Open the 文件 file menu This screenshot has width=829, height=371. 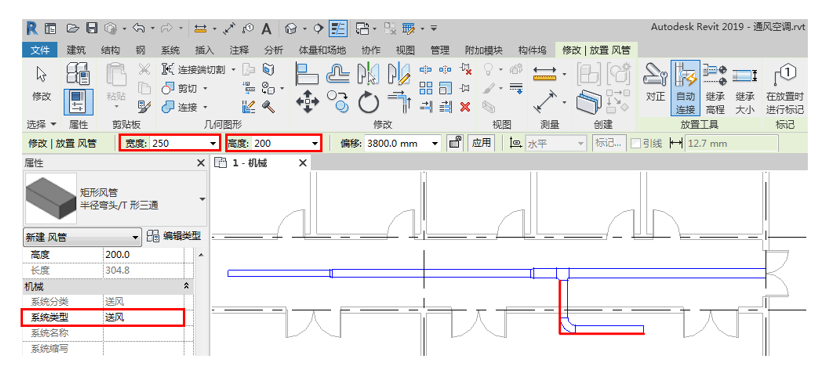(40, 50)
